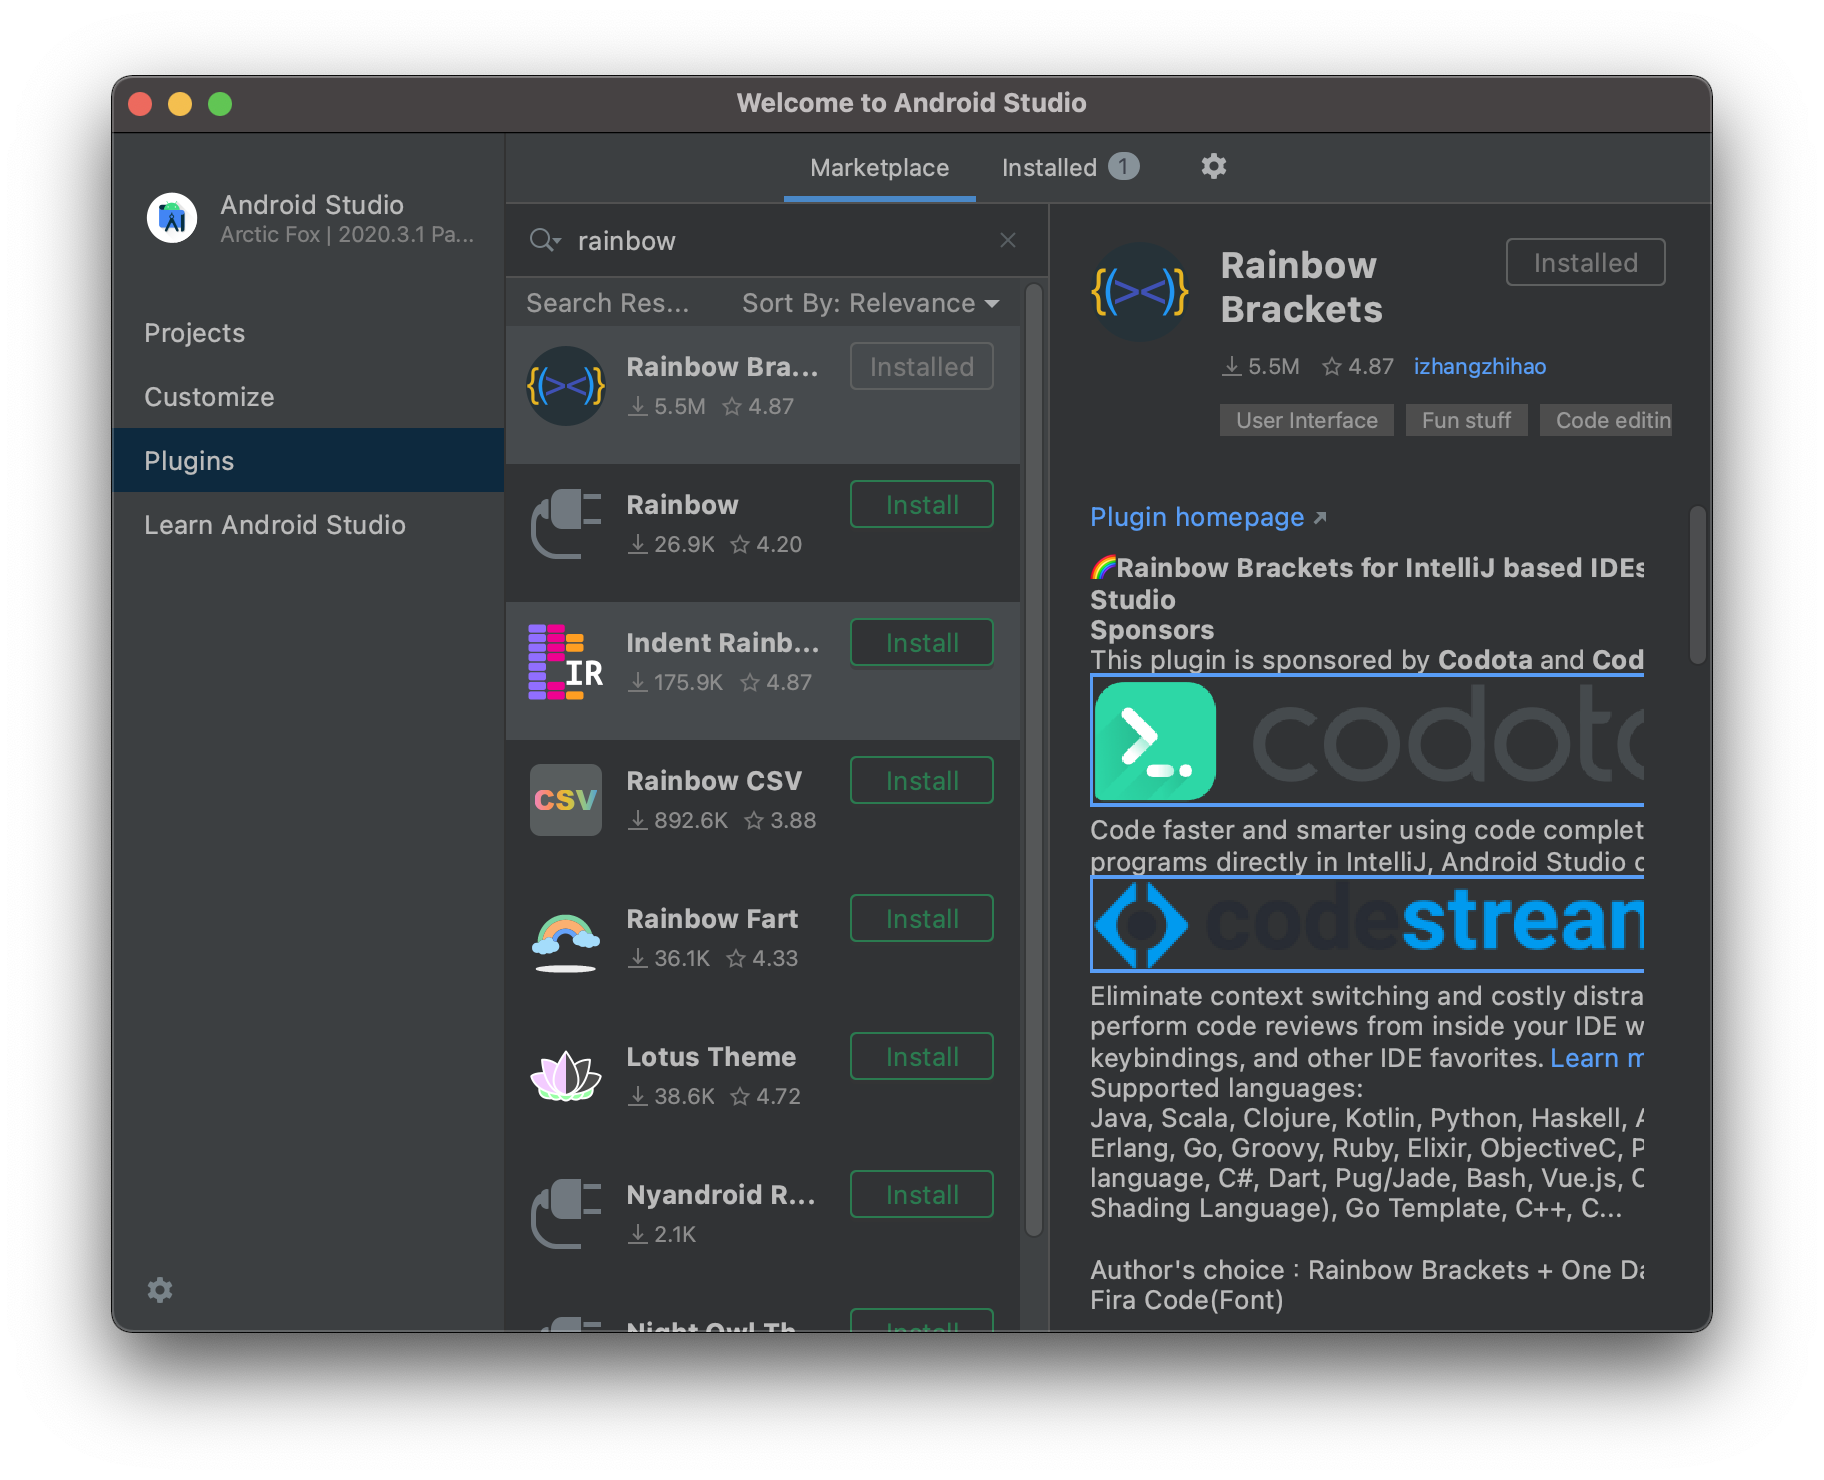The image size is (1824, 1480).
Task: Install the Rainbow Fart plugin
Action: tap(922, 918)
